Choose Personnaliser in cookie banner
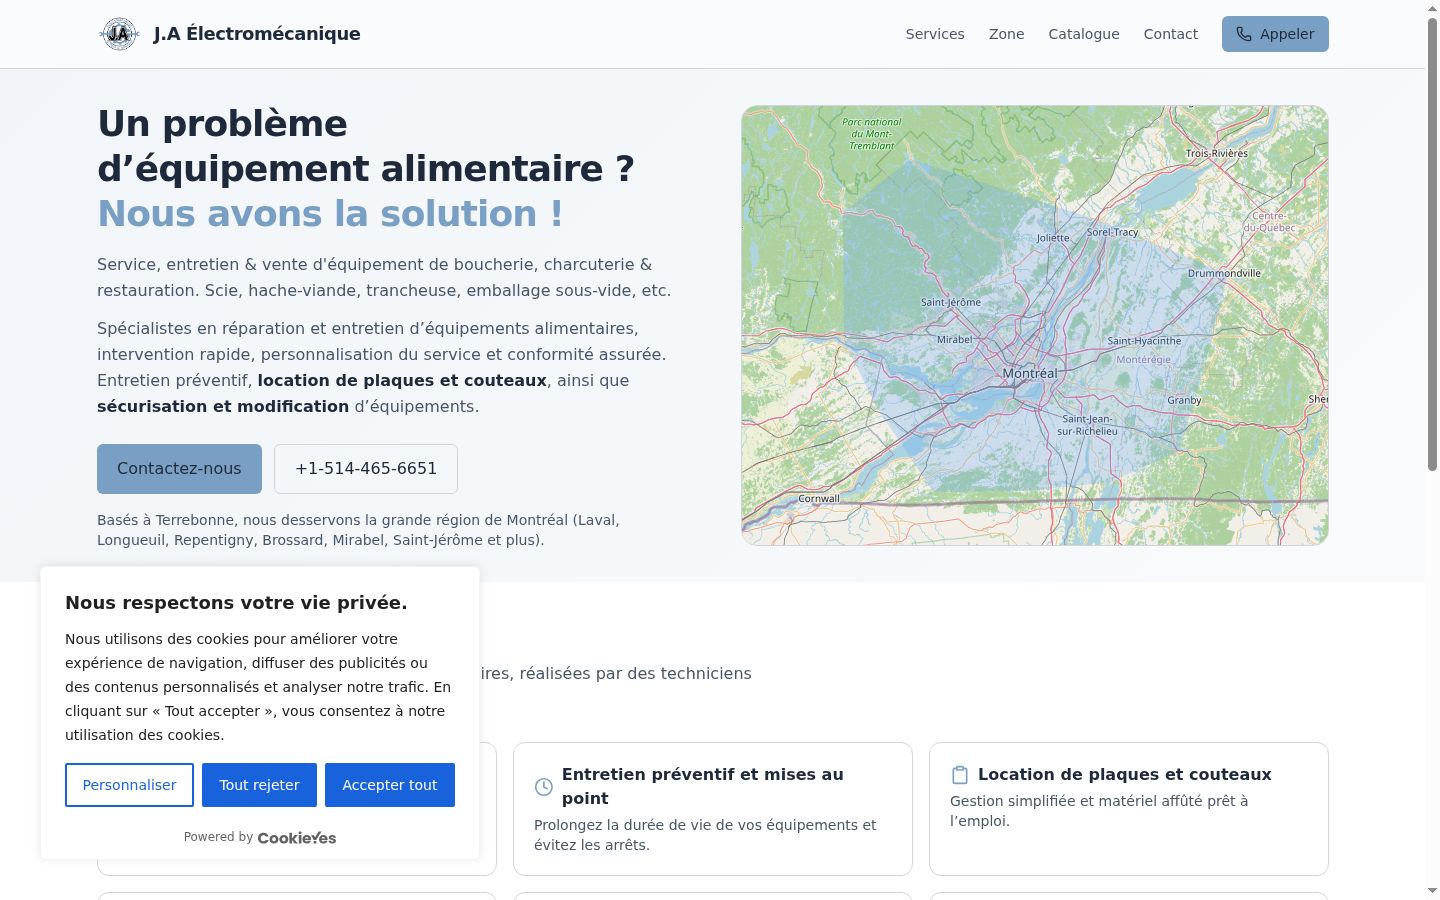The height and width of the screenshot is (900, 1440). (x=129, y=785)
